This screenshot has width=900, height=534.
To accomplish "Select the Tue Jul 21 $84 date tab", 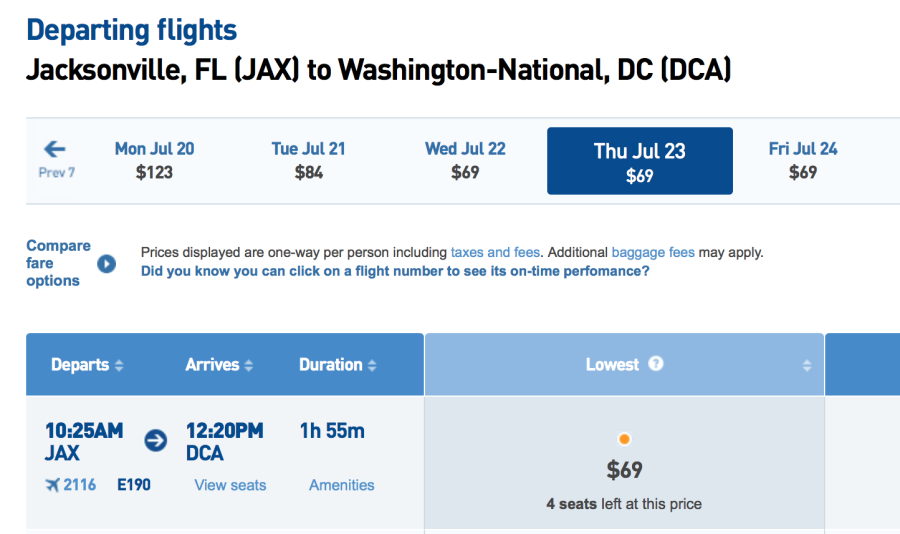I will pos(309,160).
